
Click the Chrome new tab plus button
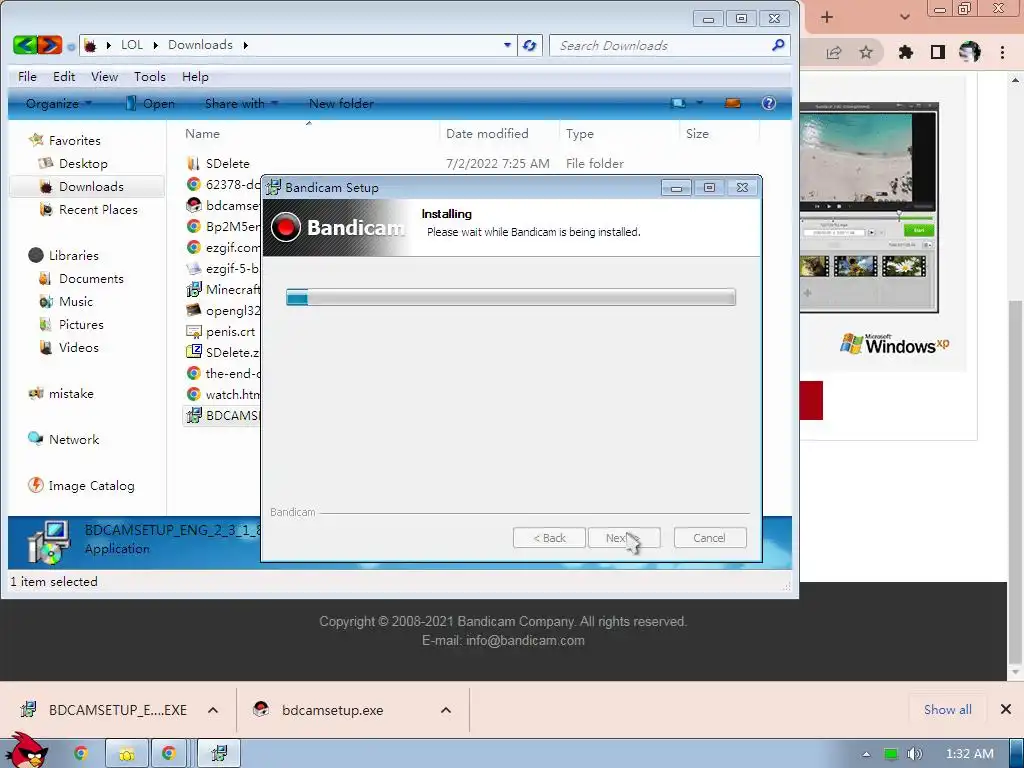pyautogui.click(x=827, y=18)
